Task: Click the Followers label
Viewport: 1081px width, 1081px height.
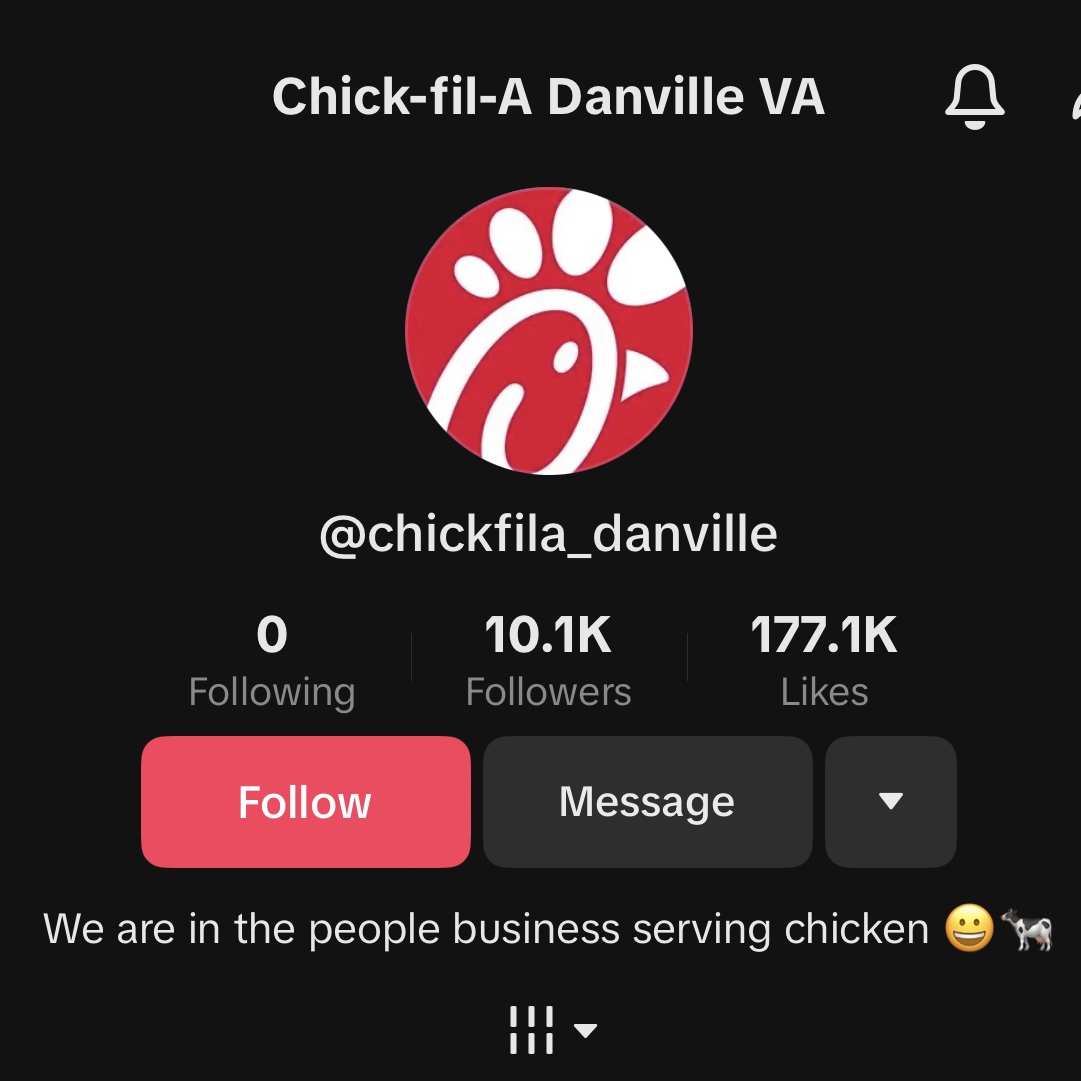Action: tap(548, 691)
